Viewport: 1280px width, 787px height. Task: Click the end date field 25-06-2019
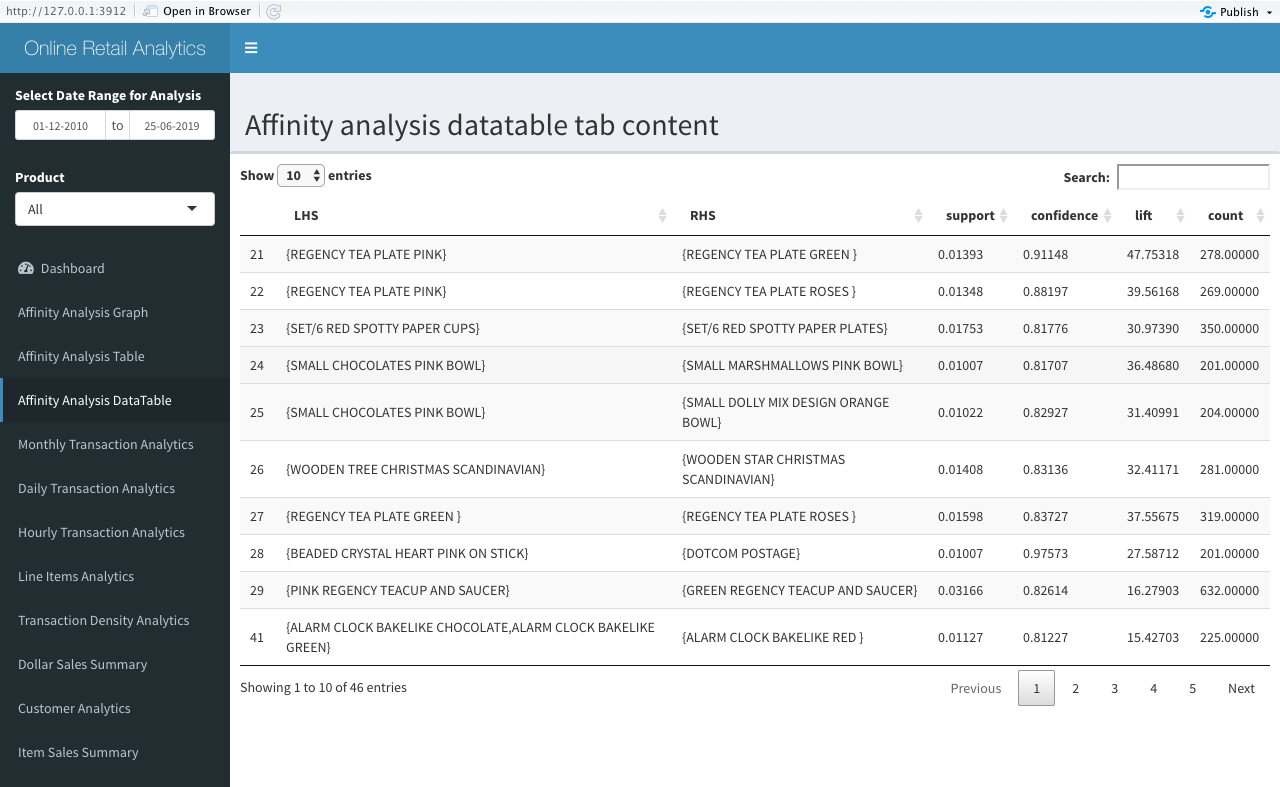[172, 126]
